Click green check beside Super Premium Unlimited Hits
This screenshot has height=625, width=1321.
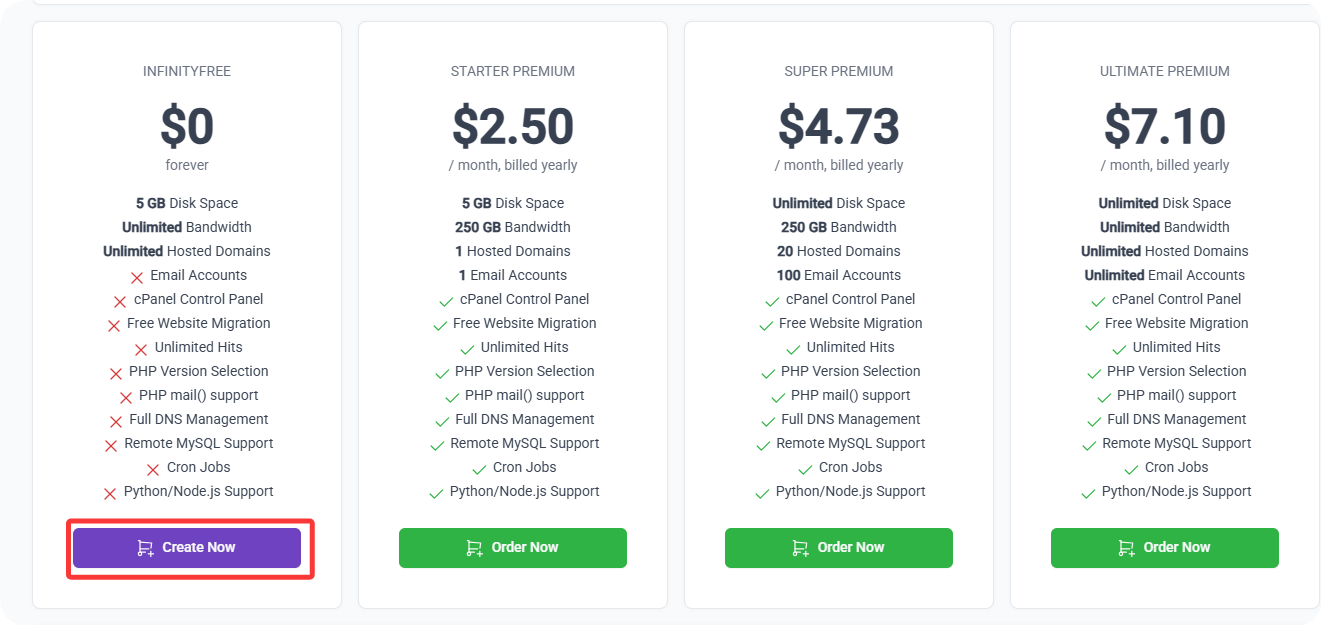[x=793, y=349]
